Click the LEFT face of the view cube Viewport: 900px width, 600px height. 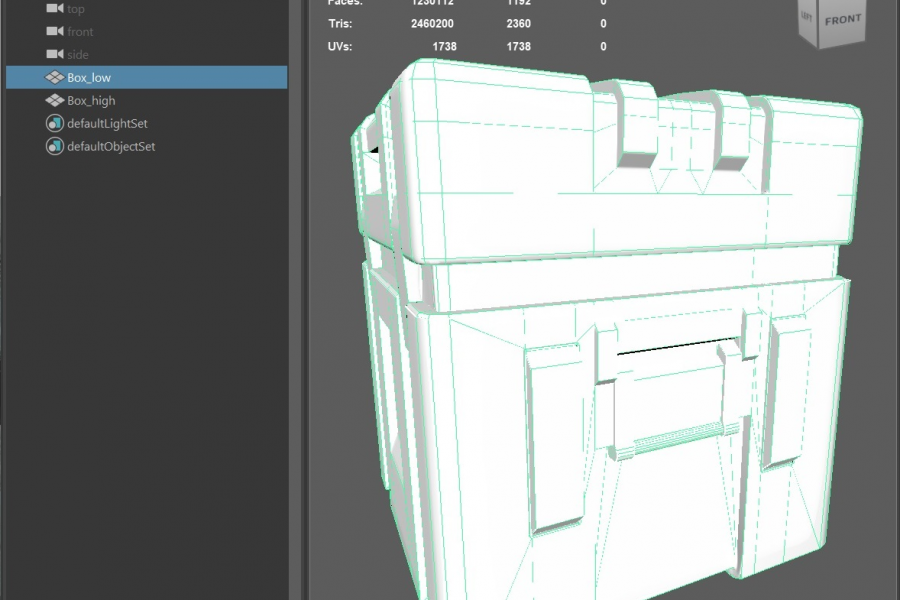(807, 18)
